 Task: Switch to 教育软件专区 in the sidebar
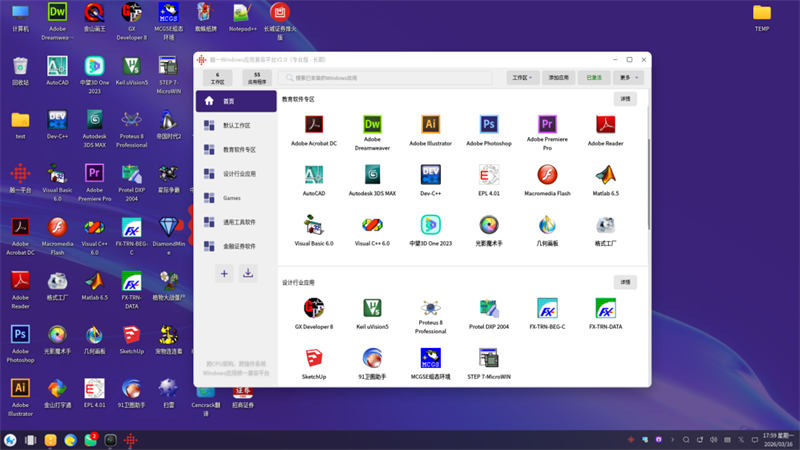click(235, 150)
